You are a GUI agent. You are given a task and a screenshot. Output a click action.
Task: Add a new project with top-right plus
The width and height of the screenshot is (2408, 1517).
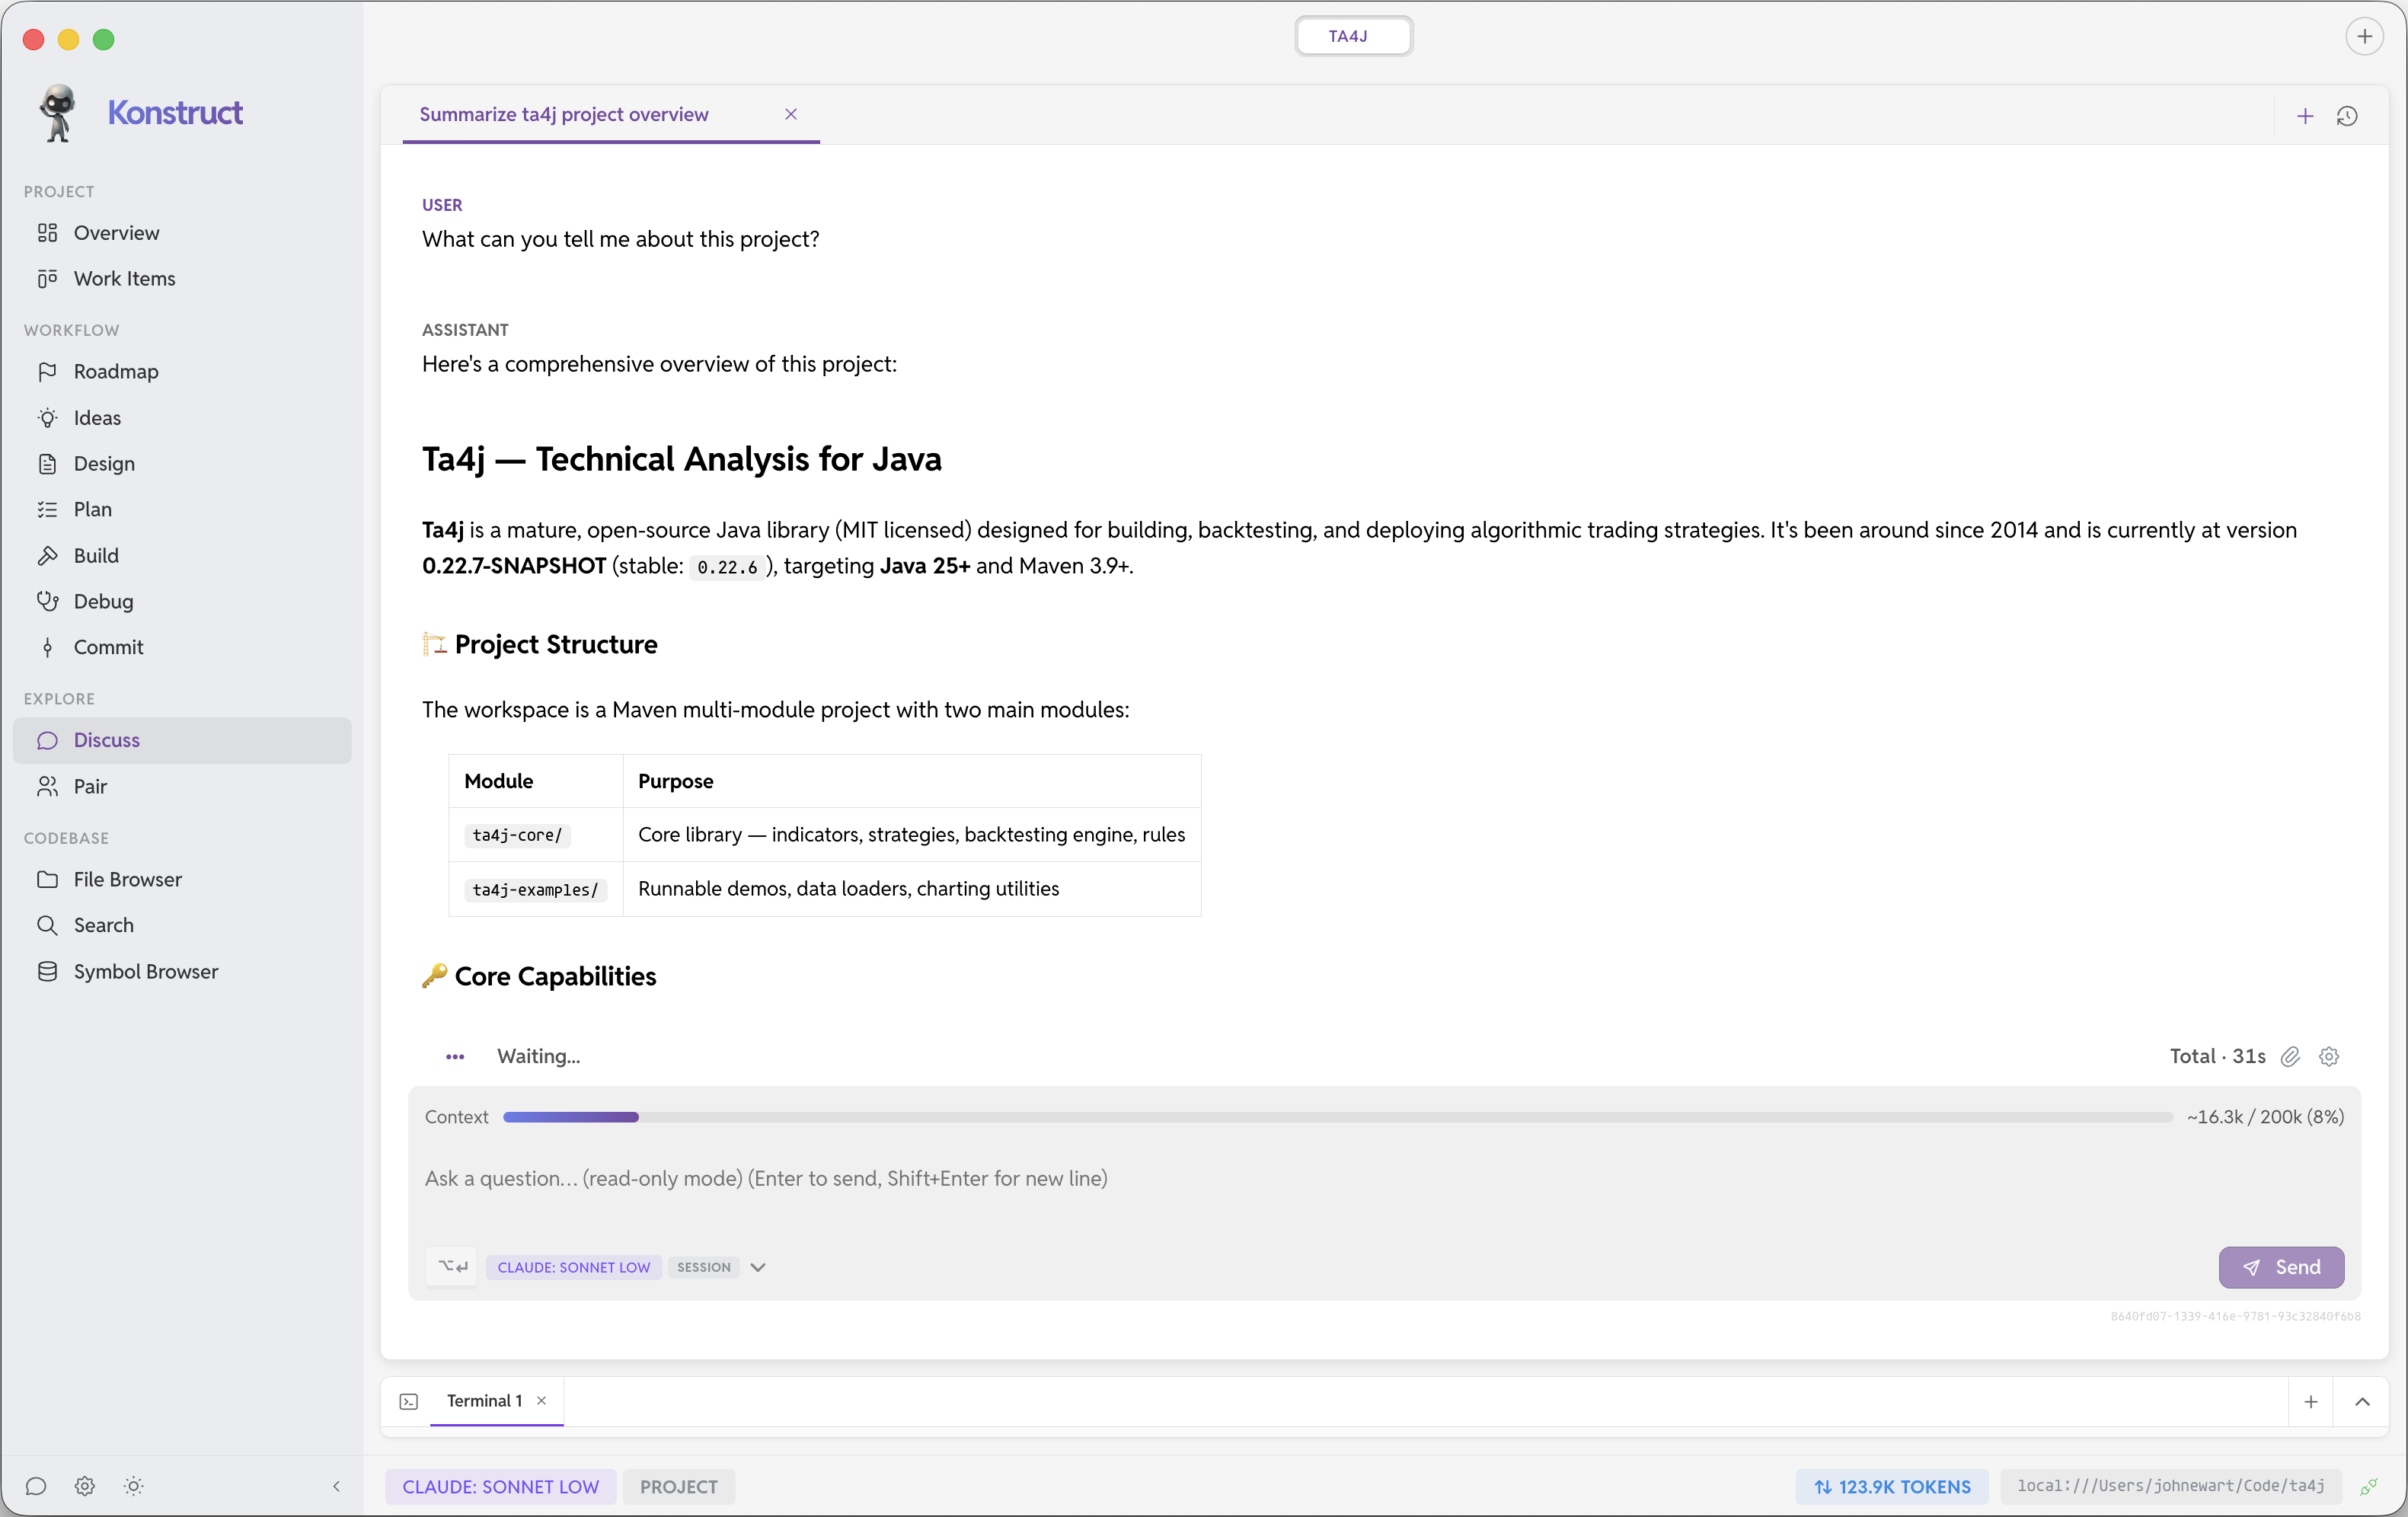[x=2364, y=37]
